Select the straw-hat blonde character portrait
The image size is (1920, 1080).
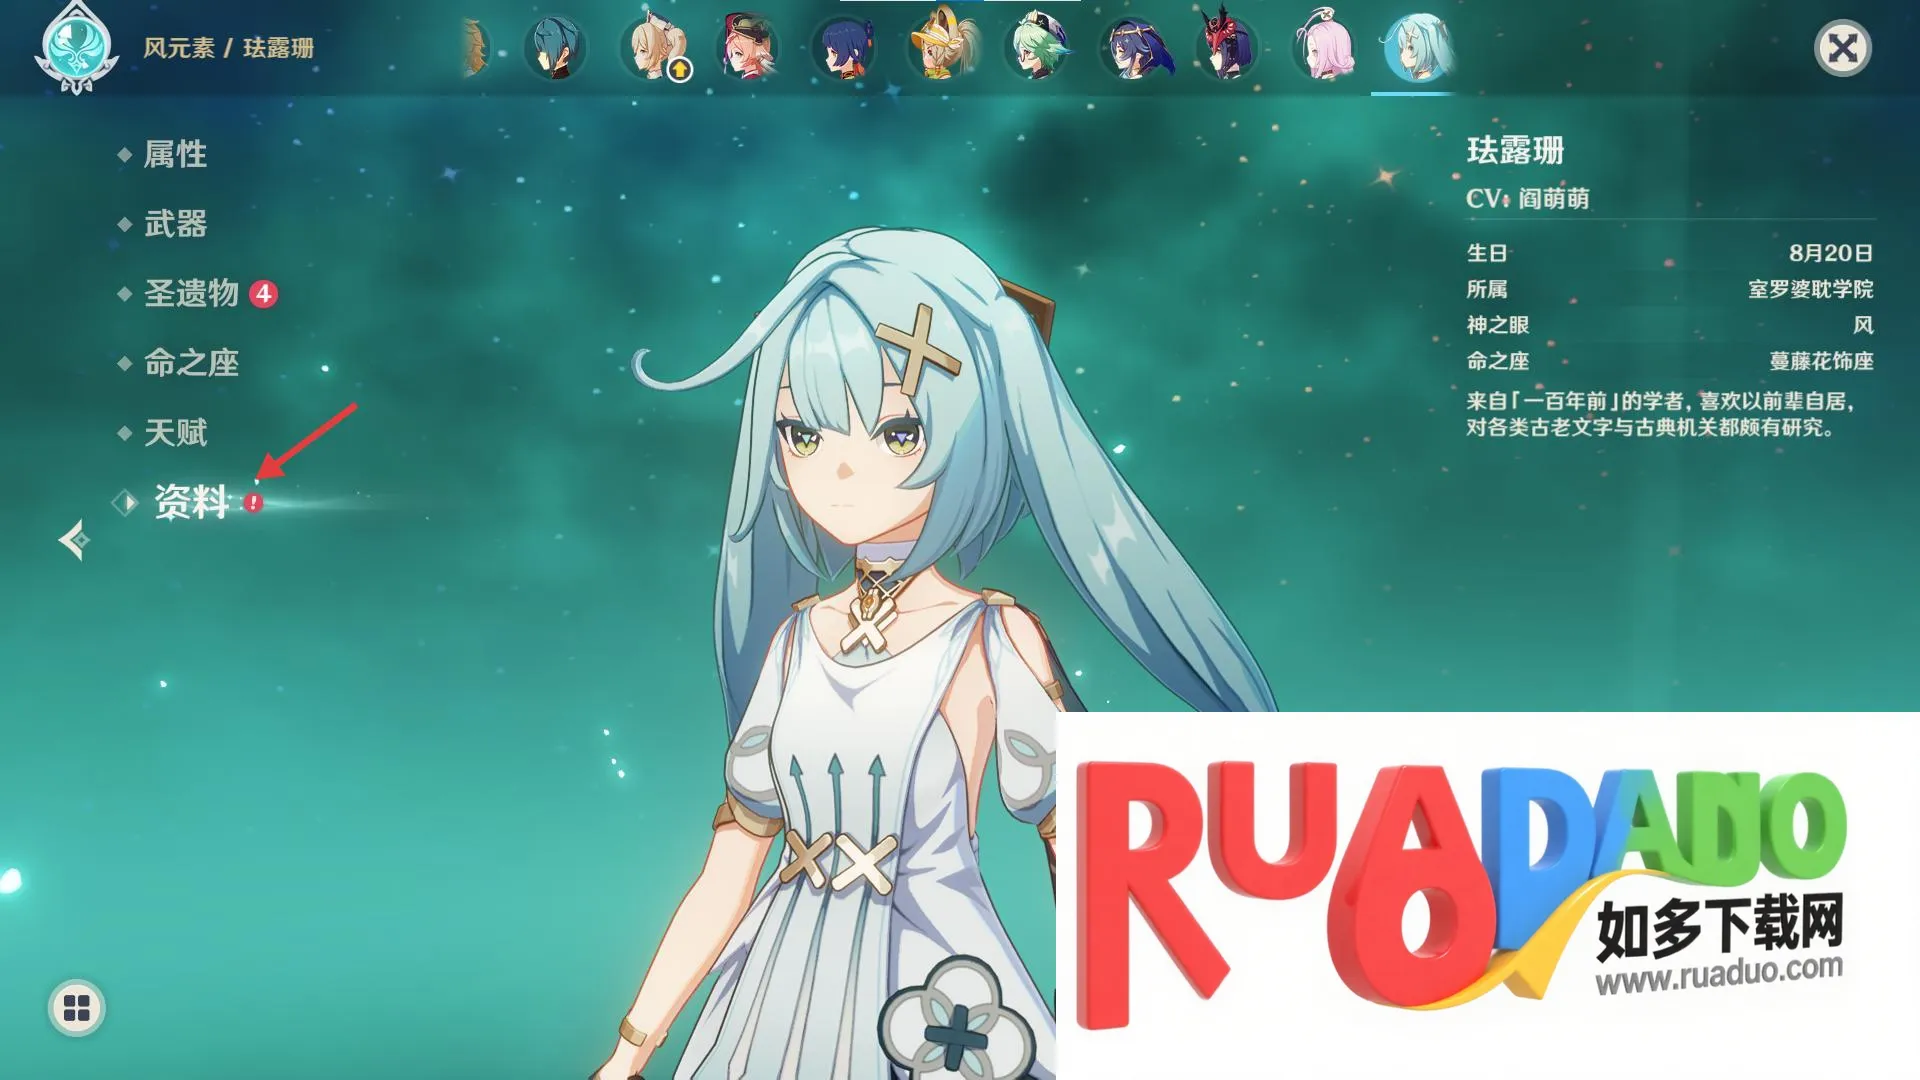click(941, 48)
